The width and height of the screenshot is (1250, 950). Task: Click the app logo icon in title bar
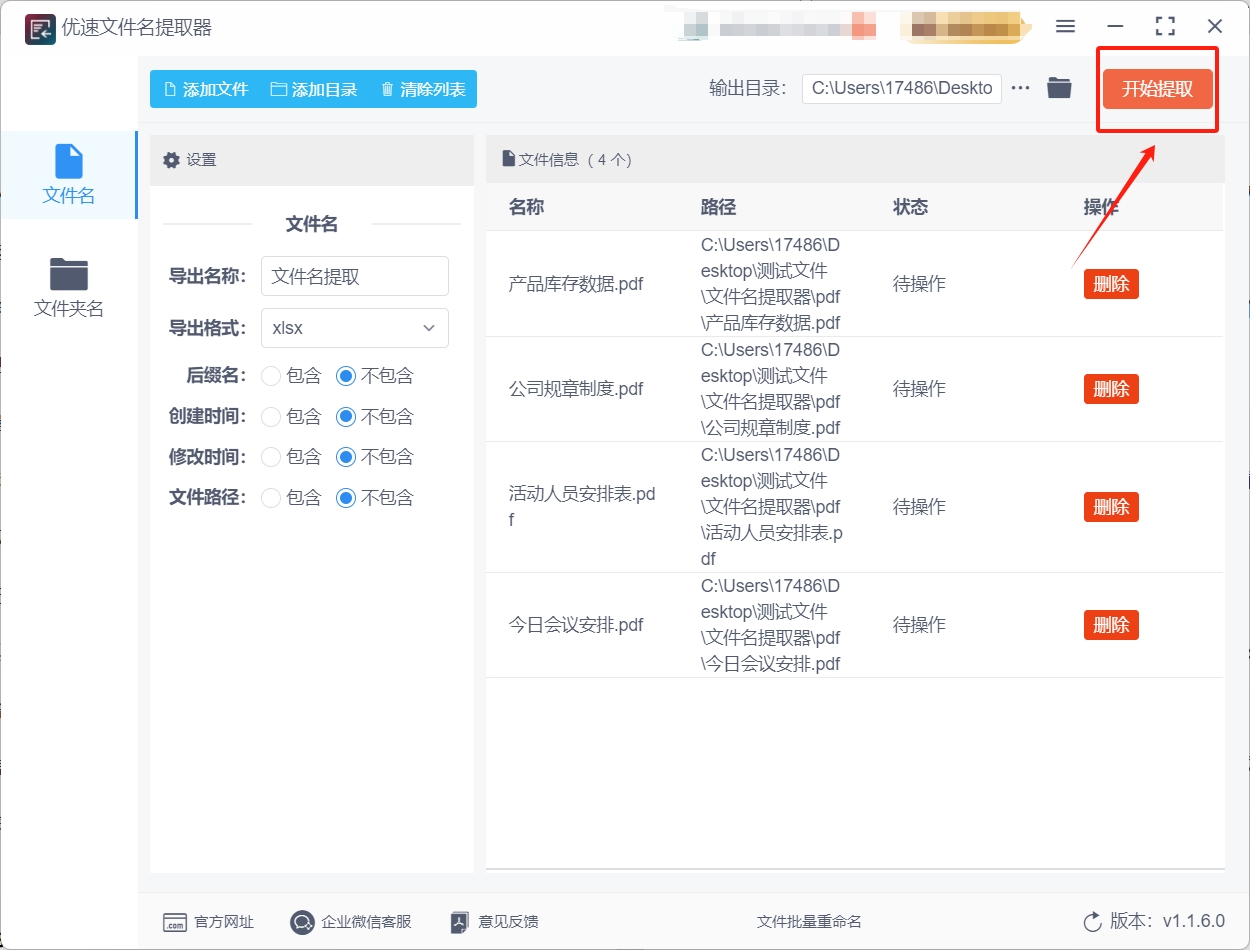(40, 28)
